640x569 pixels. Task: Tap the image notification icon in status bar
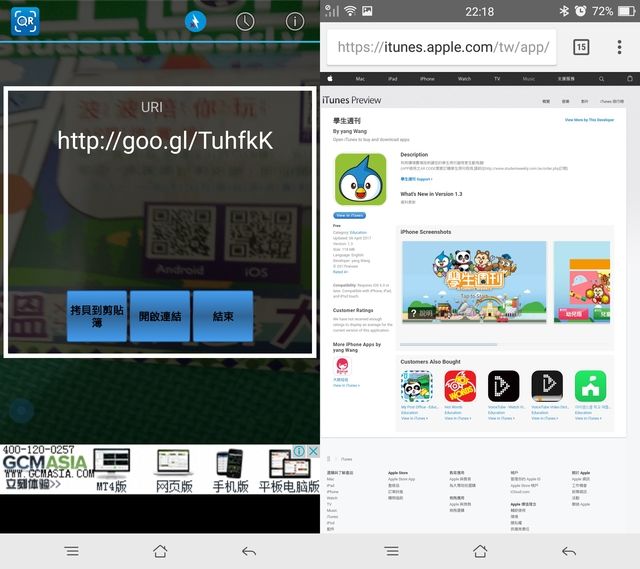click(367, 11)
